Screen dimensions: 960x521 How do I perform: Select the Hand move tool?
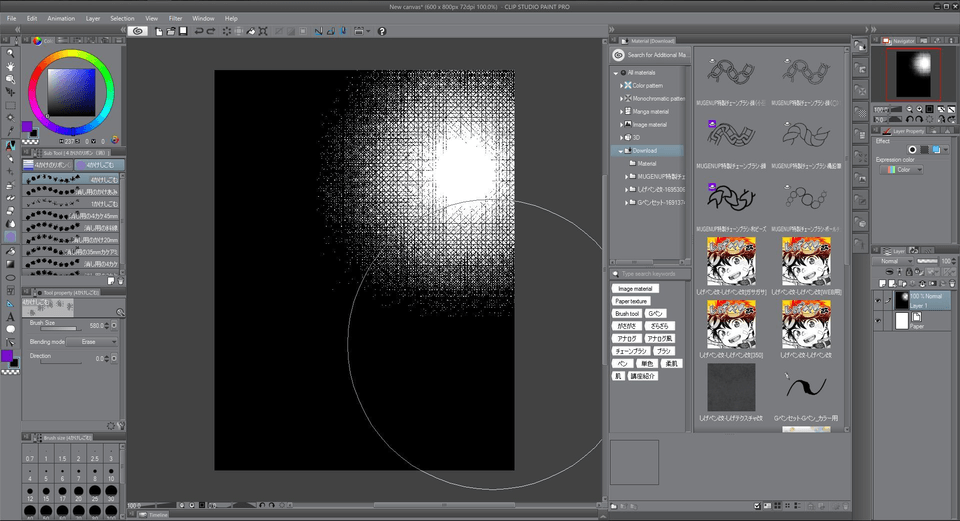[x=10, y=67]
